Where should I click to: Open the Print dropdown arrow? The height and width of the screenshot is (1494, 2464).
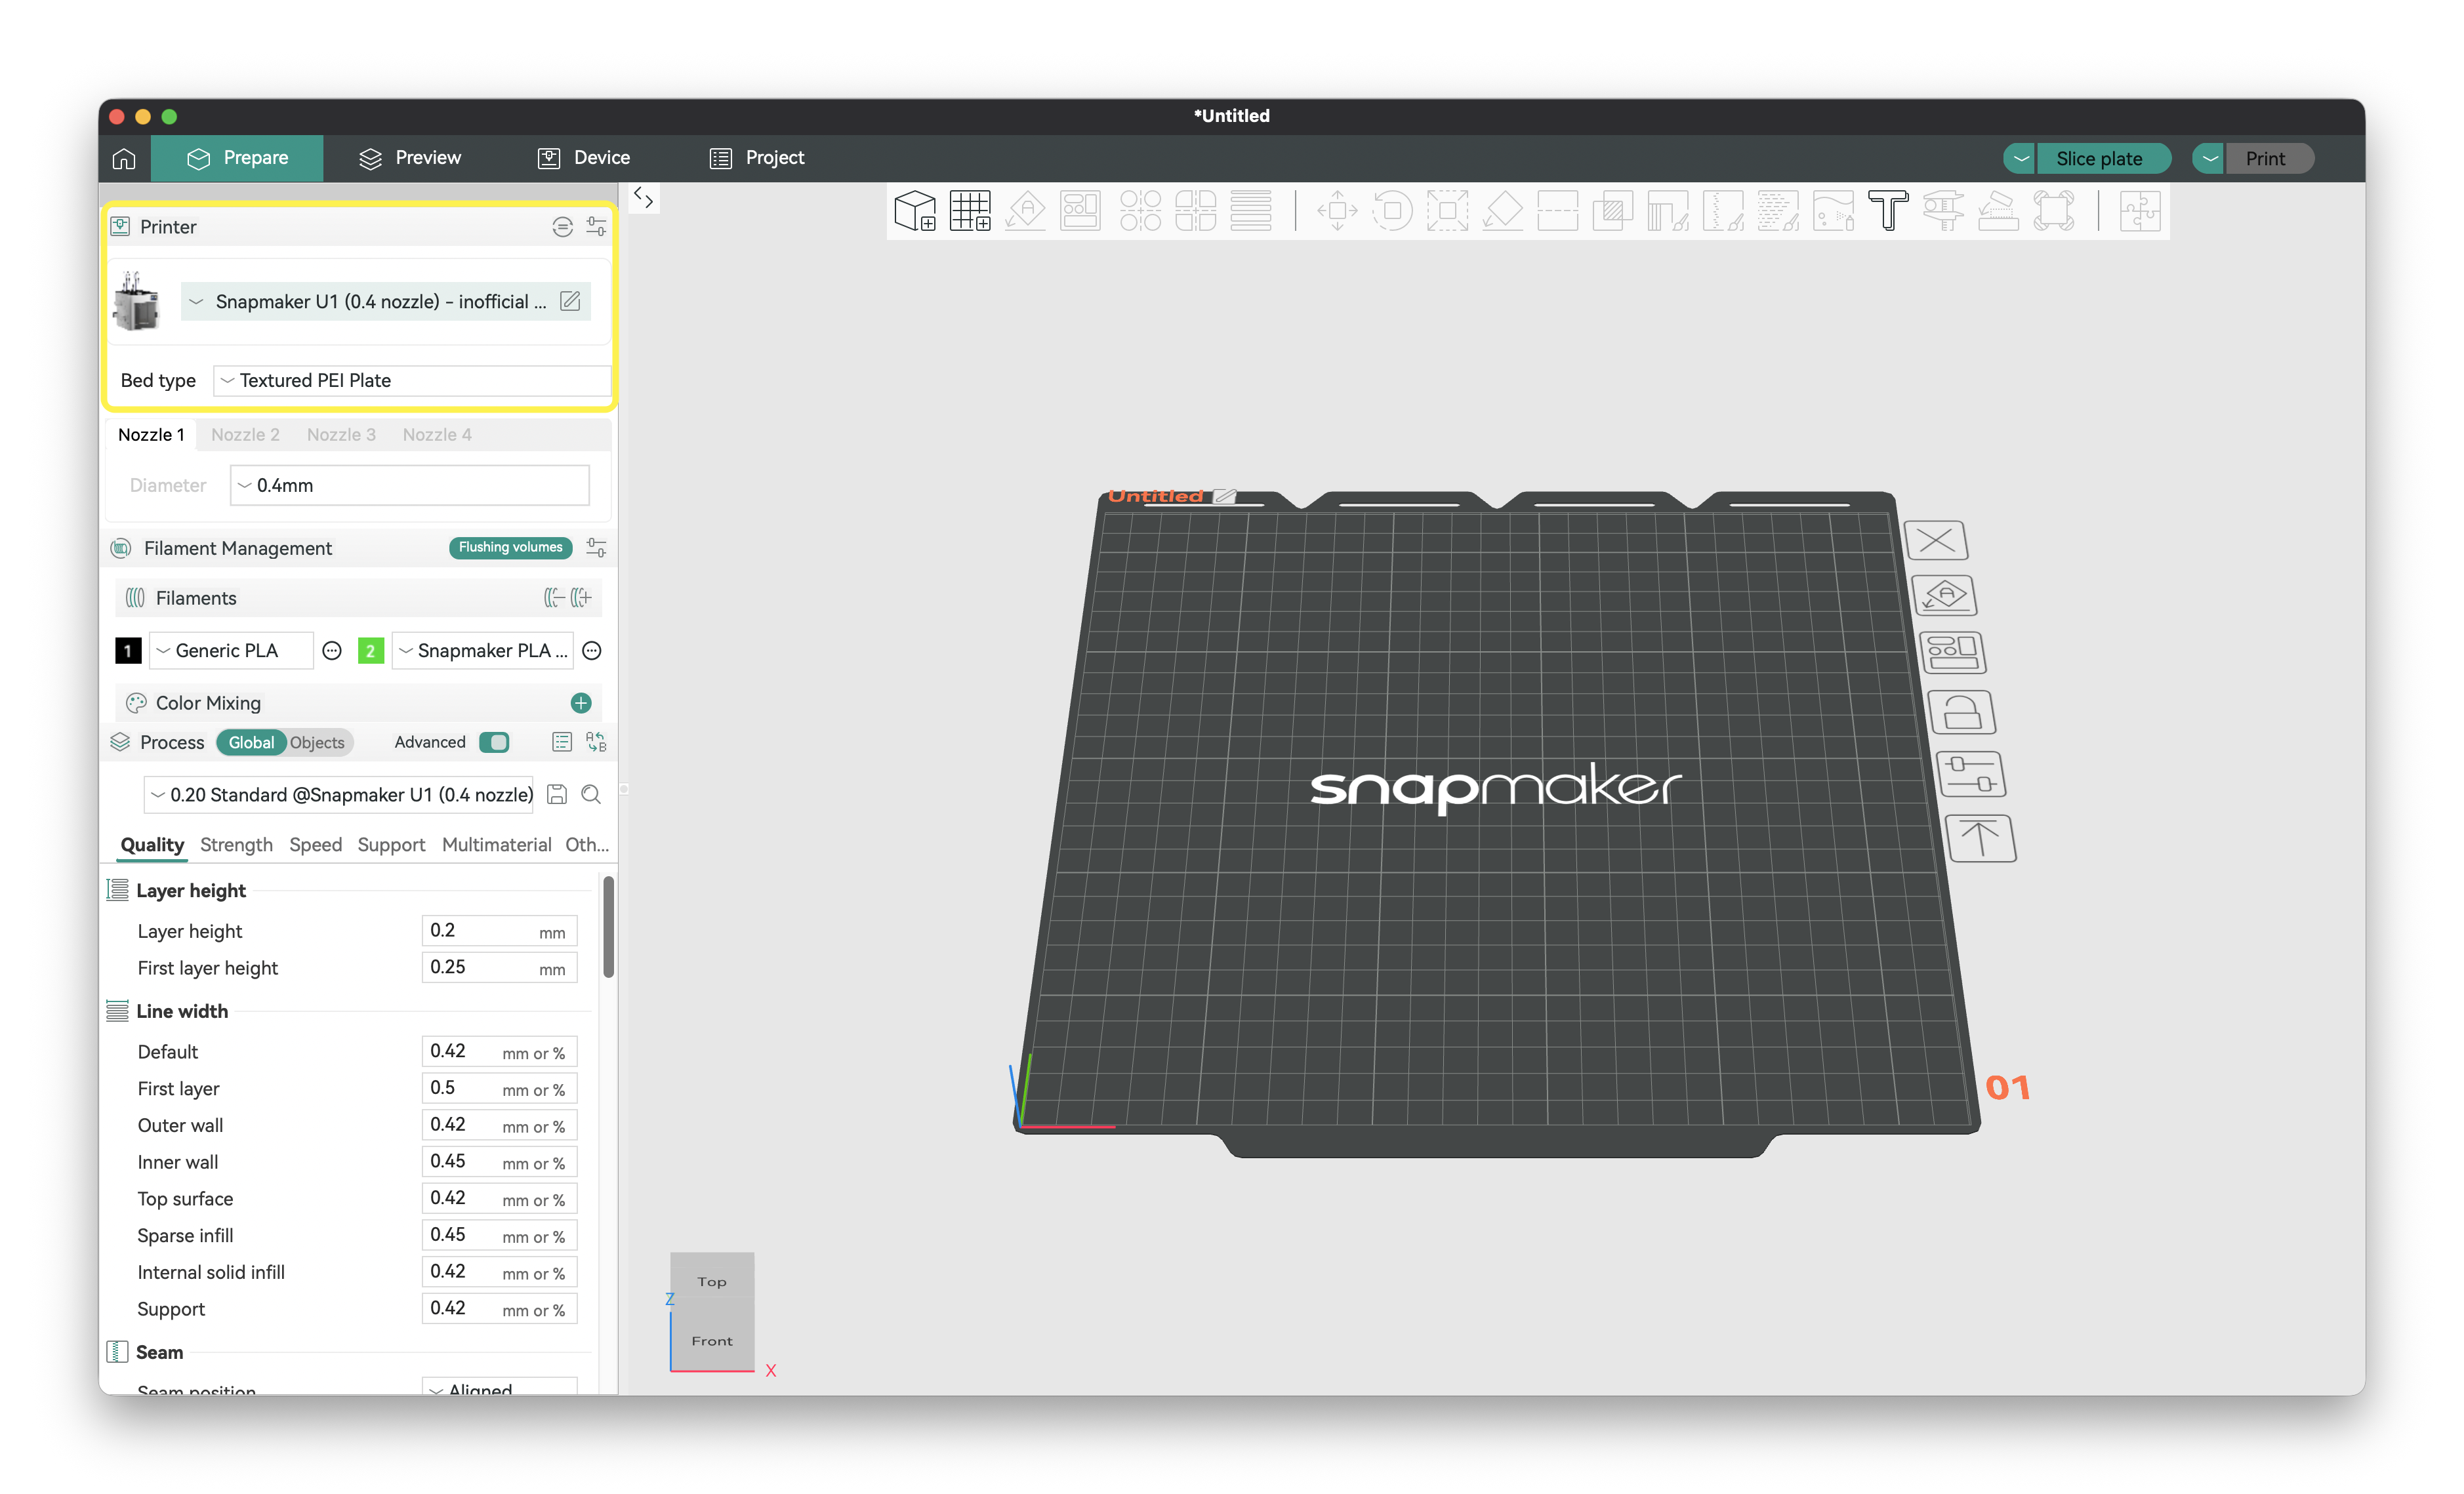tap(2210, 158)
